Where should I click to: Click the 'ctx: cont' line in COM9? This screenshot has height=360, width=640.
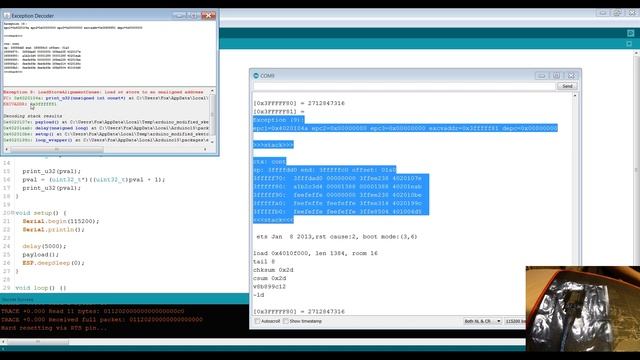(269, 162)
